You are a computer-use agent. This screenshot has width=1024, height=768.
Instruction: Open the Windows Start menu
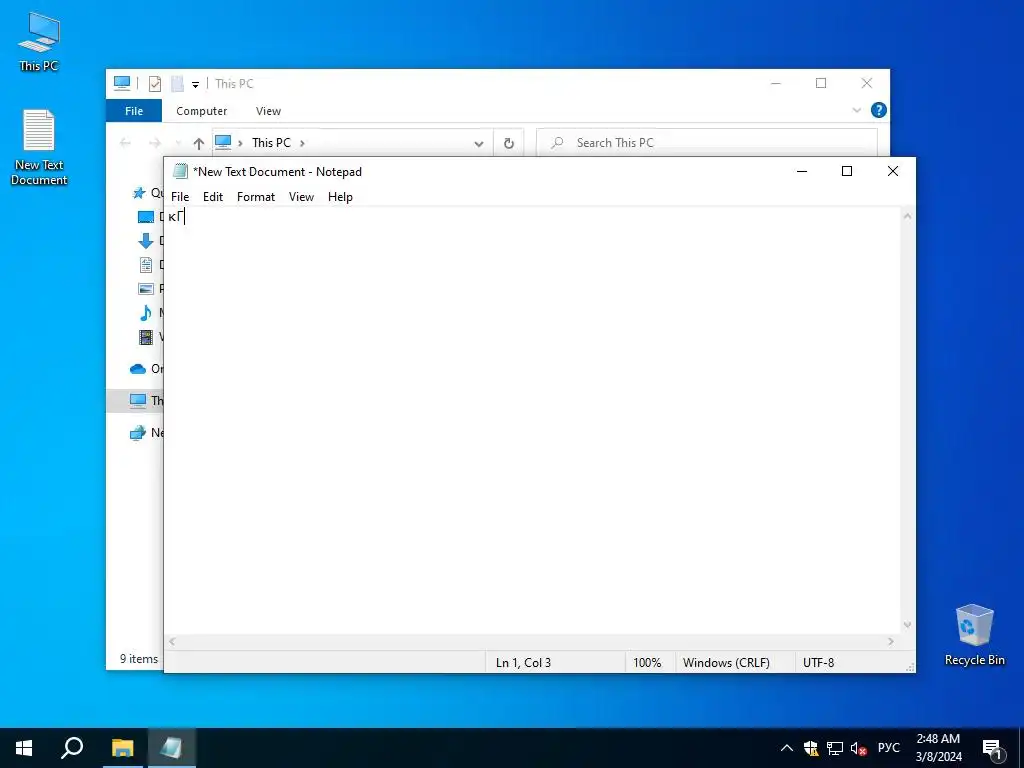pos(24,748)
